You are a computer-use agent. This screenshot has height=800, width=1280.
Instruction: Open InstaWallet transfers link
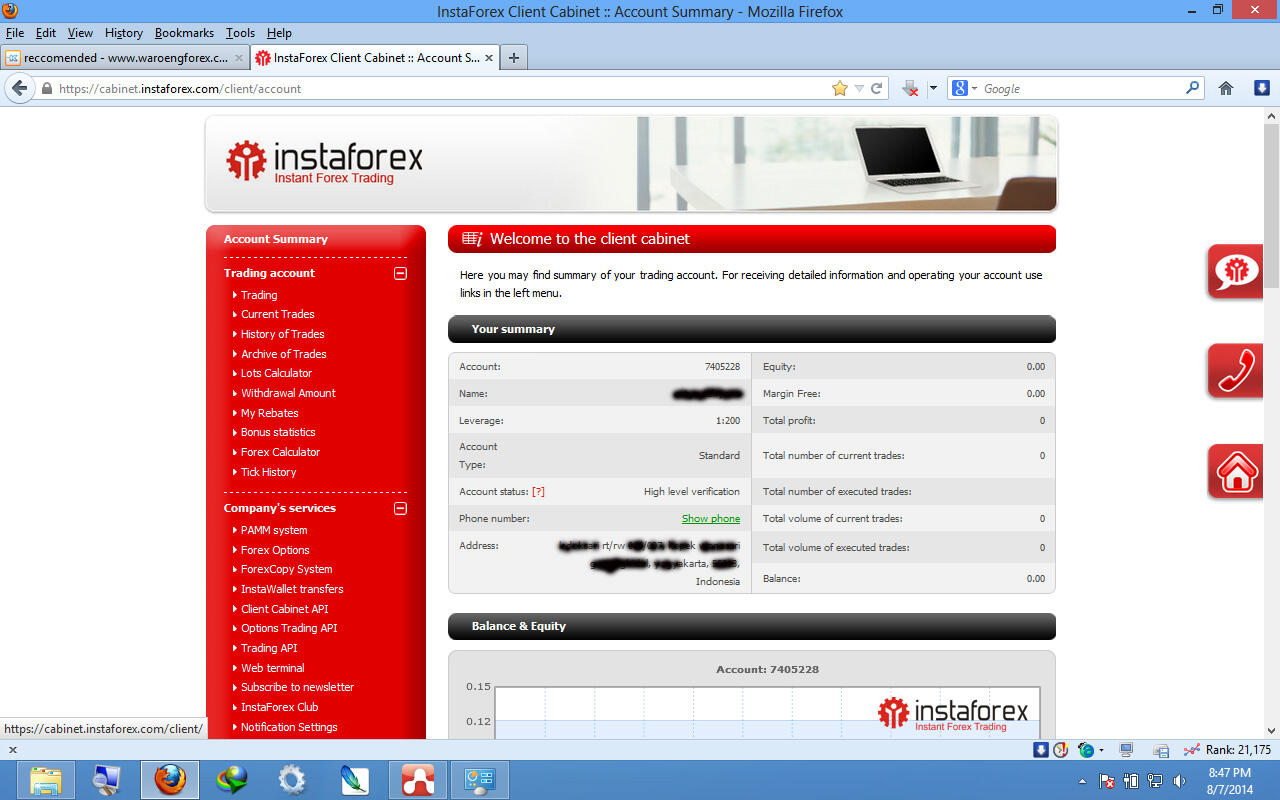292,589
